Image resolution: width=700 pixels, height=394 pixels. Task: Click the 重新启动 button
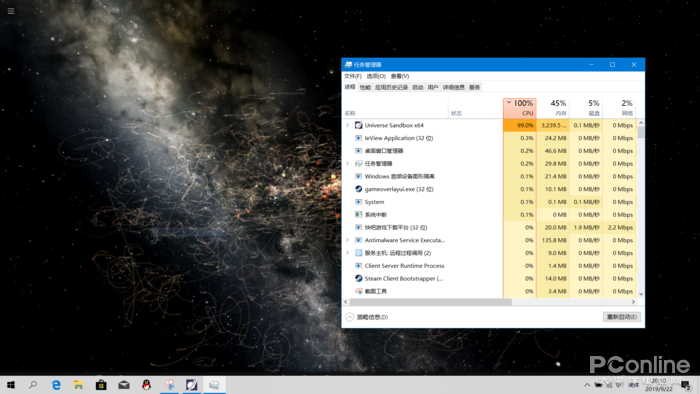pos(621,317)
